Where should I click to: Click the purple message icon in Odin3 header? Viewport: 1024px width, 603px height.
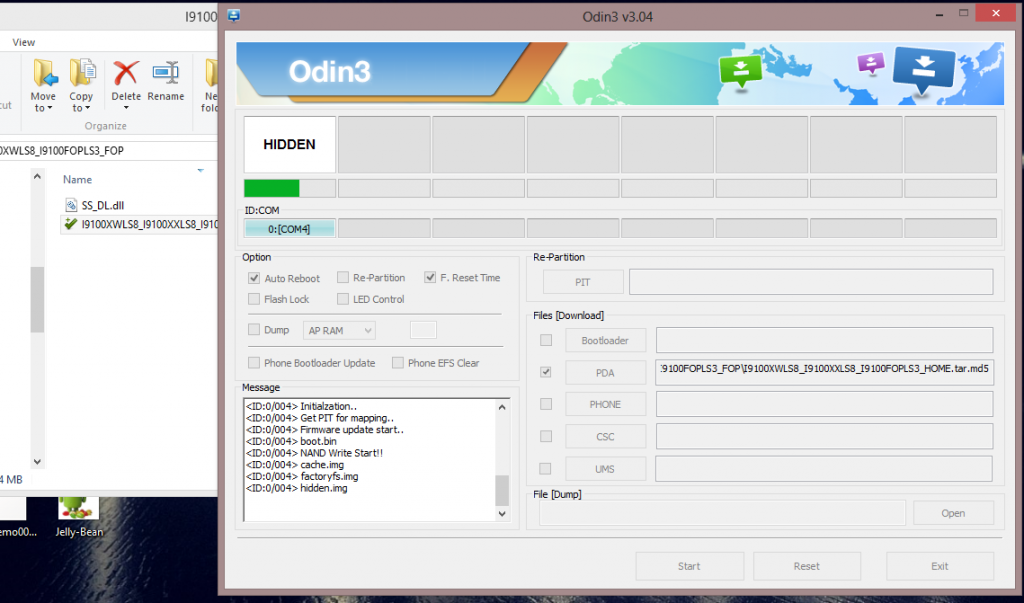(870, 62)
